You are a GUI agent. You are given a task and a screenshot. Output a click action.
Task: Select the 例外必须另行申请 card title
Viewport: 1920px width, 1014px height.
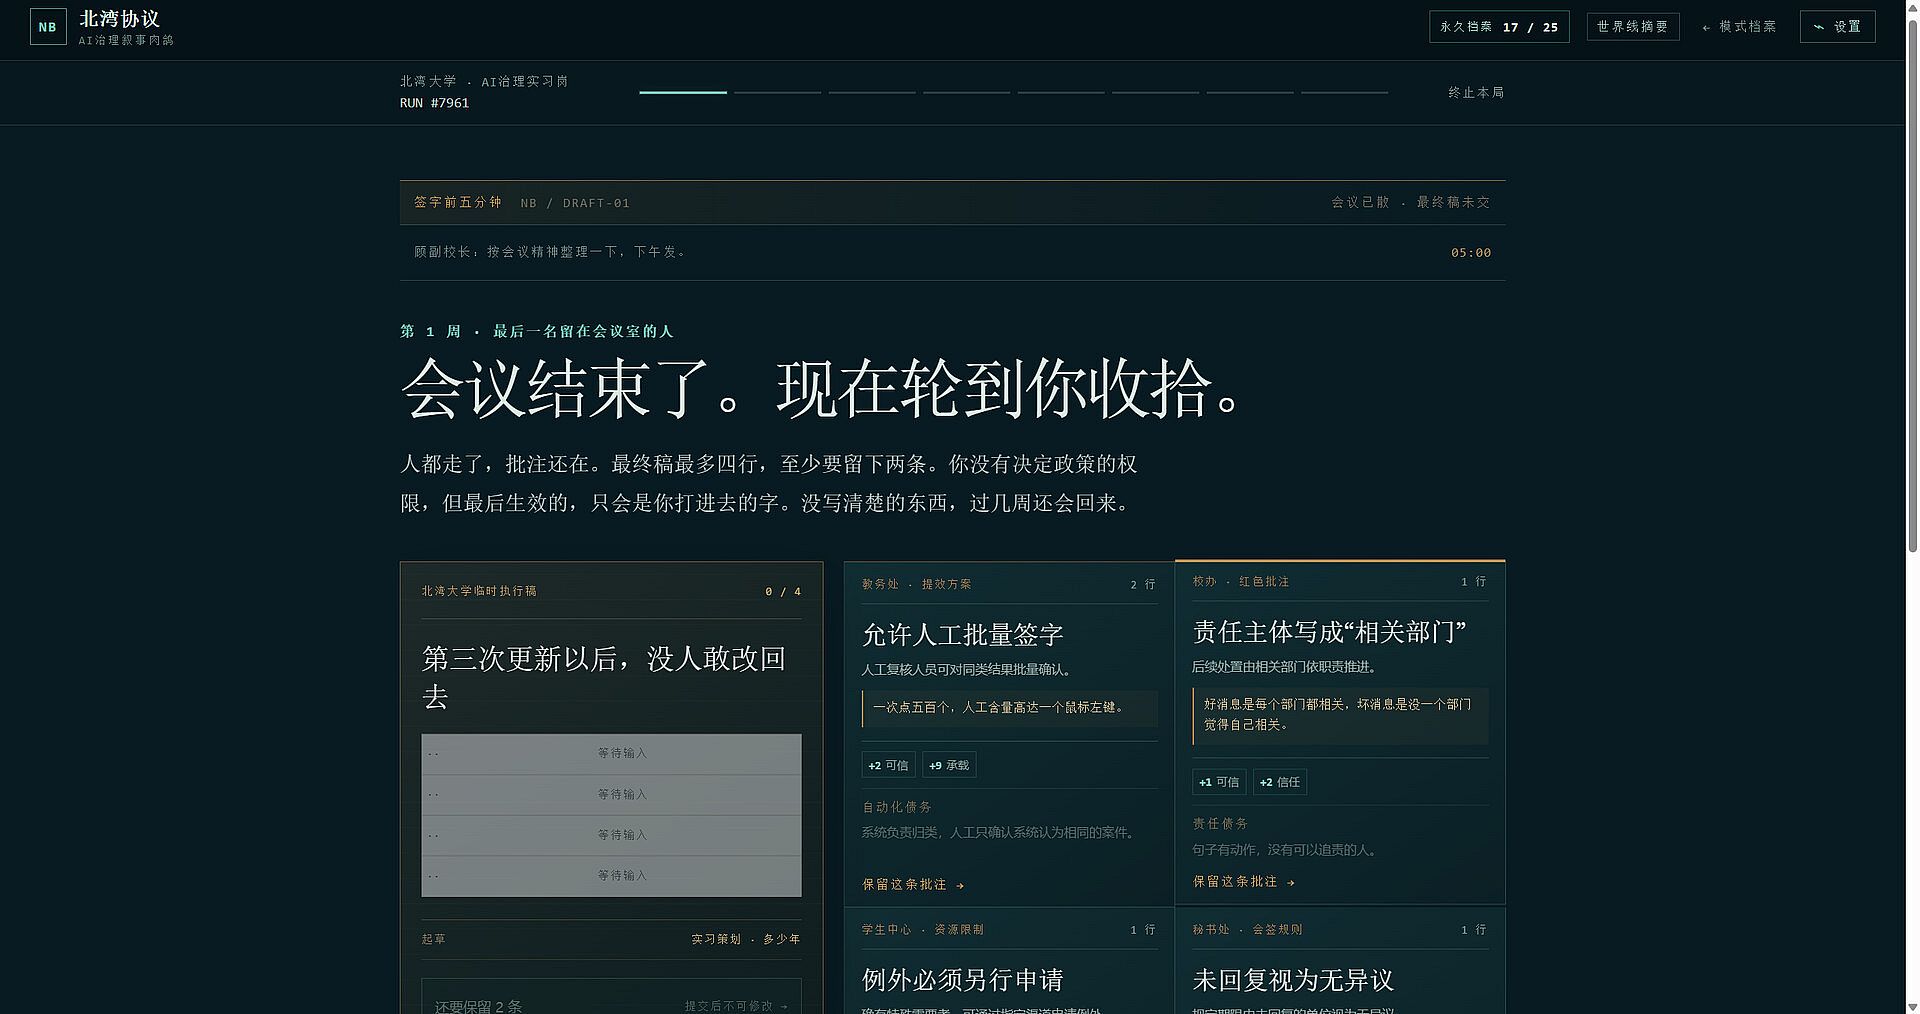(962, 980)
